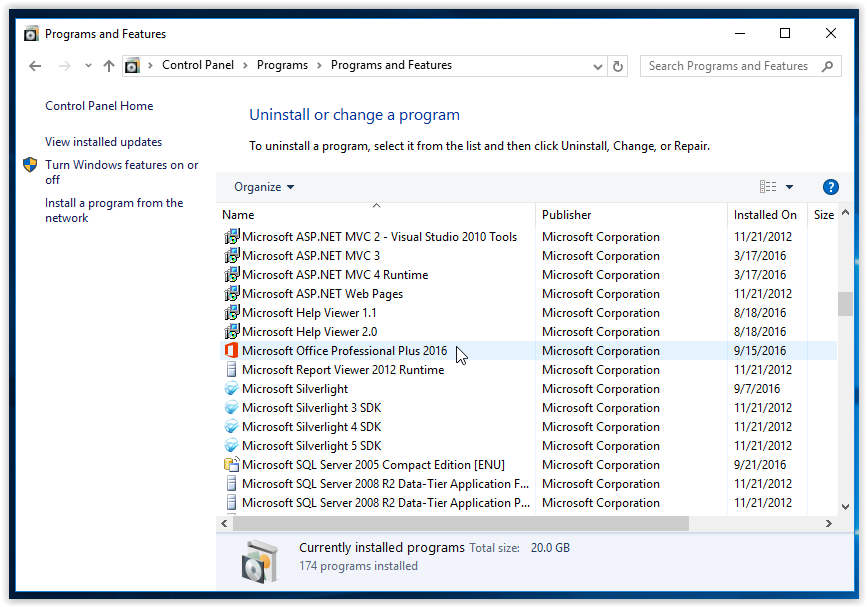Click the Control Panel icon in address bar
Screen dimensions: 867x607
click(x=132, y=66)
